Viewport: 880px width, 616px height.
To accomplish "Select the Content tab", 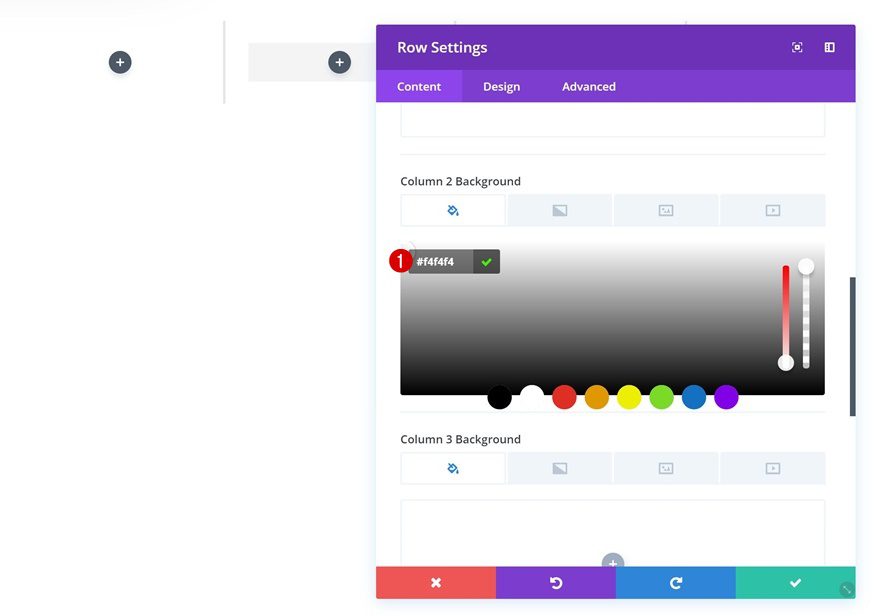I will (x=419, y=86).
